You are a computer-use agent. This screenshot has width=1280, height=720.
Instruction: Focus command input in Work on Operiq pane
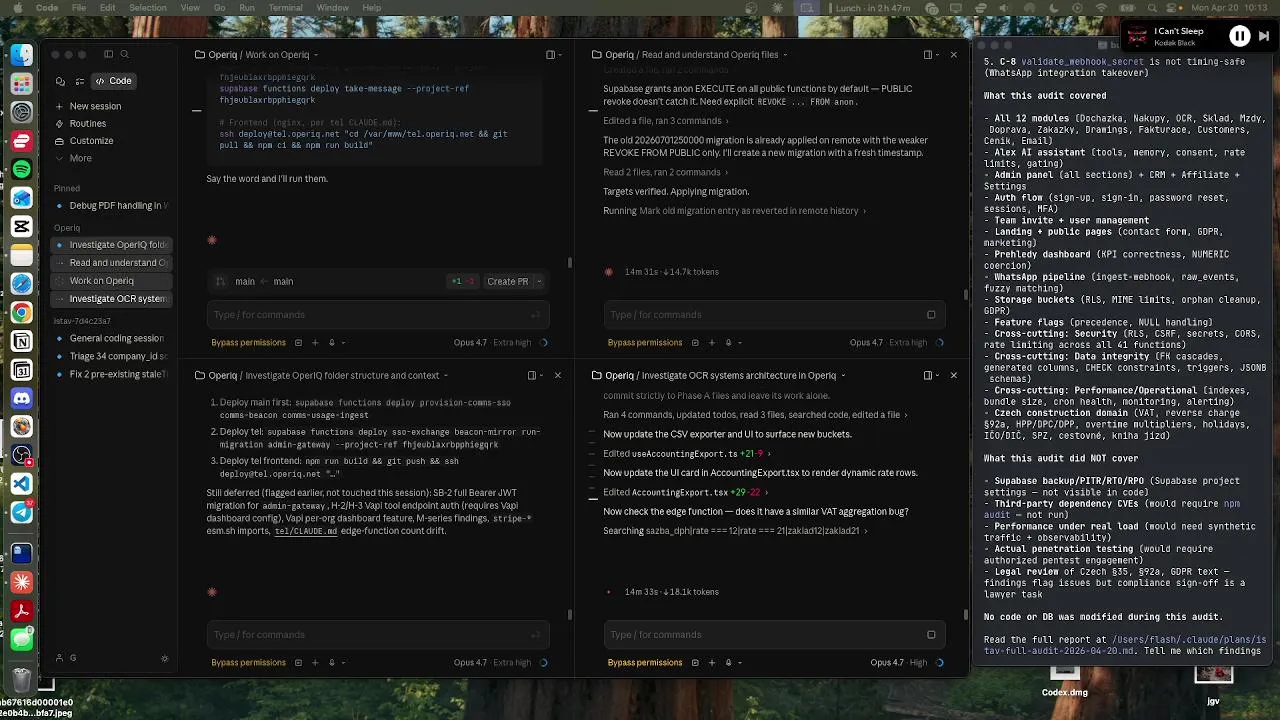(377, 315)
